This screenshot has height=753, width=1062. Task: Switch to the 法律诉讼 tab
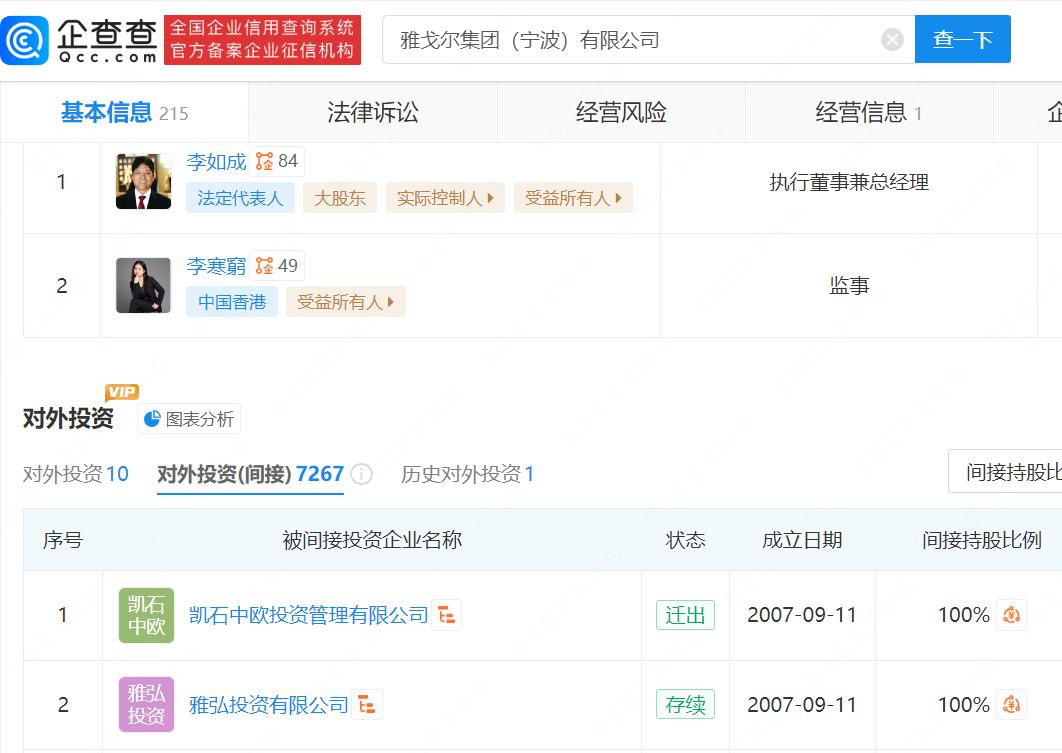coord(372,113)
